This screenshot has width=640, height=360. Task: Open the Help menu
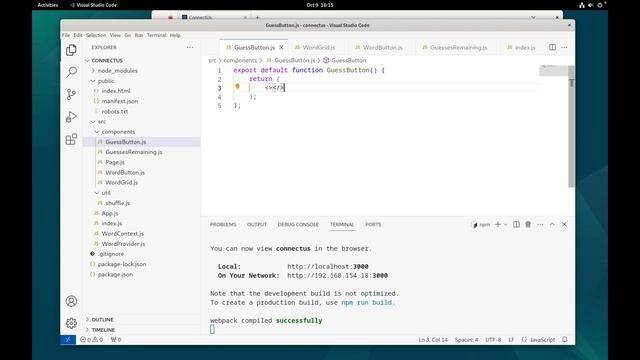175,36
